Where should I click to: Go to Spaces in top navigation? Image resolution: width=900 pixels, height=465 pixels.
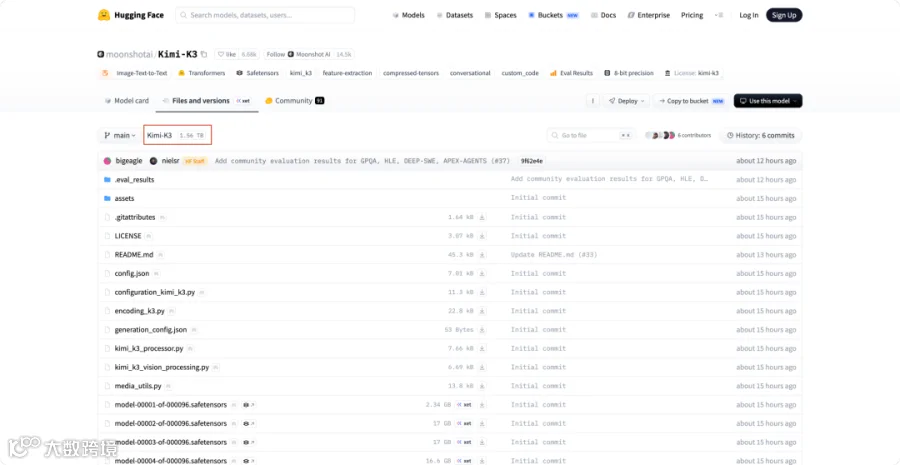pos(501,16)
